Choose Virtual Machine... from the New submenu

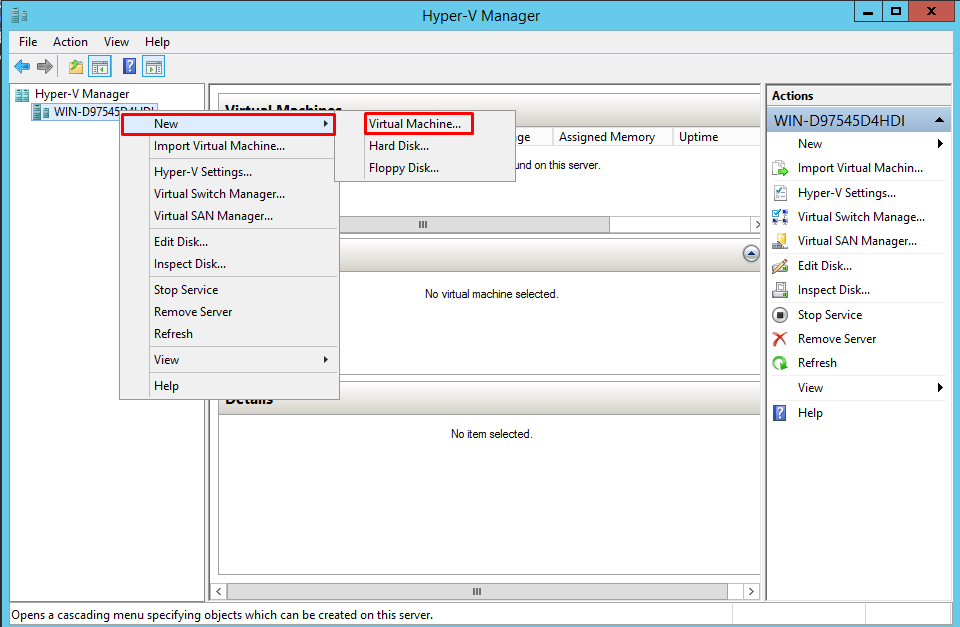click(419, 124)
